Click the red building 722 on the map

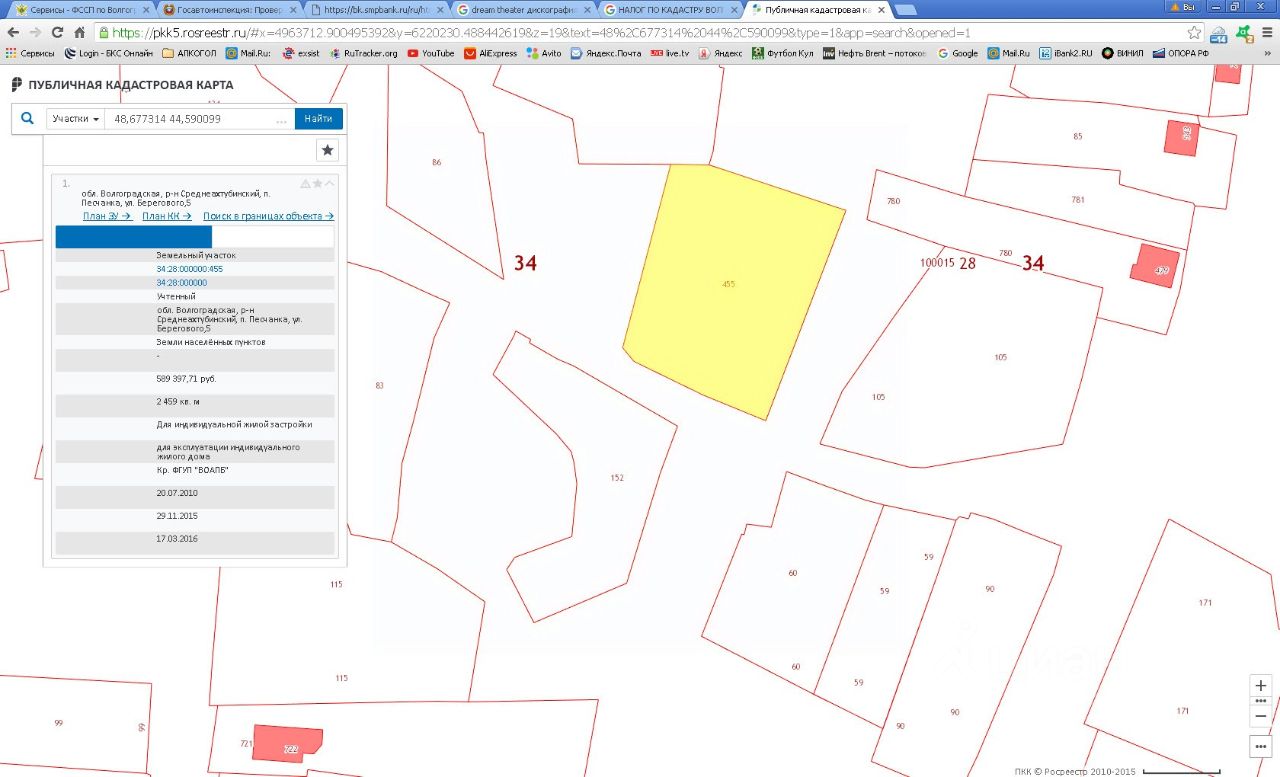tap(288, 744)
